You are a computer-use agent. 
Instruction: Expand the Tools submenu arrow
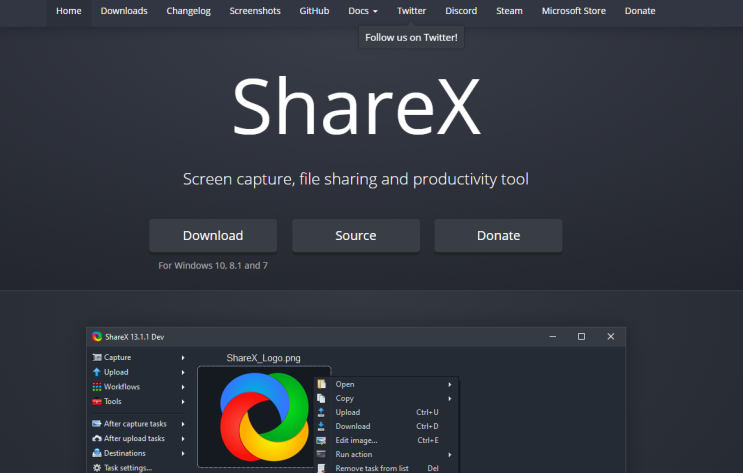tap(183, 402)
